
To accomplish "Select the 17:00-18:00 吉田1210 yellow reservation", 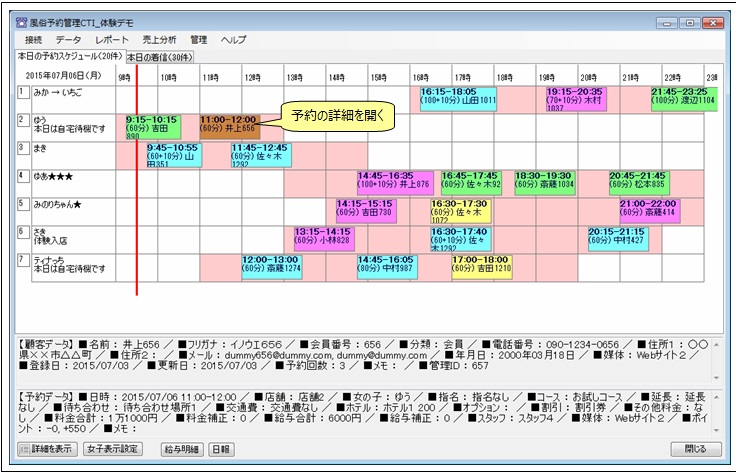I will pyautogui.click(x=482, y=265).
